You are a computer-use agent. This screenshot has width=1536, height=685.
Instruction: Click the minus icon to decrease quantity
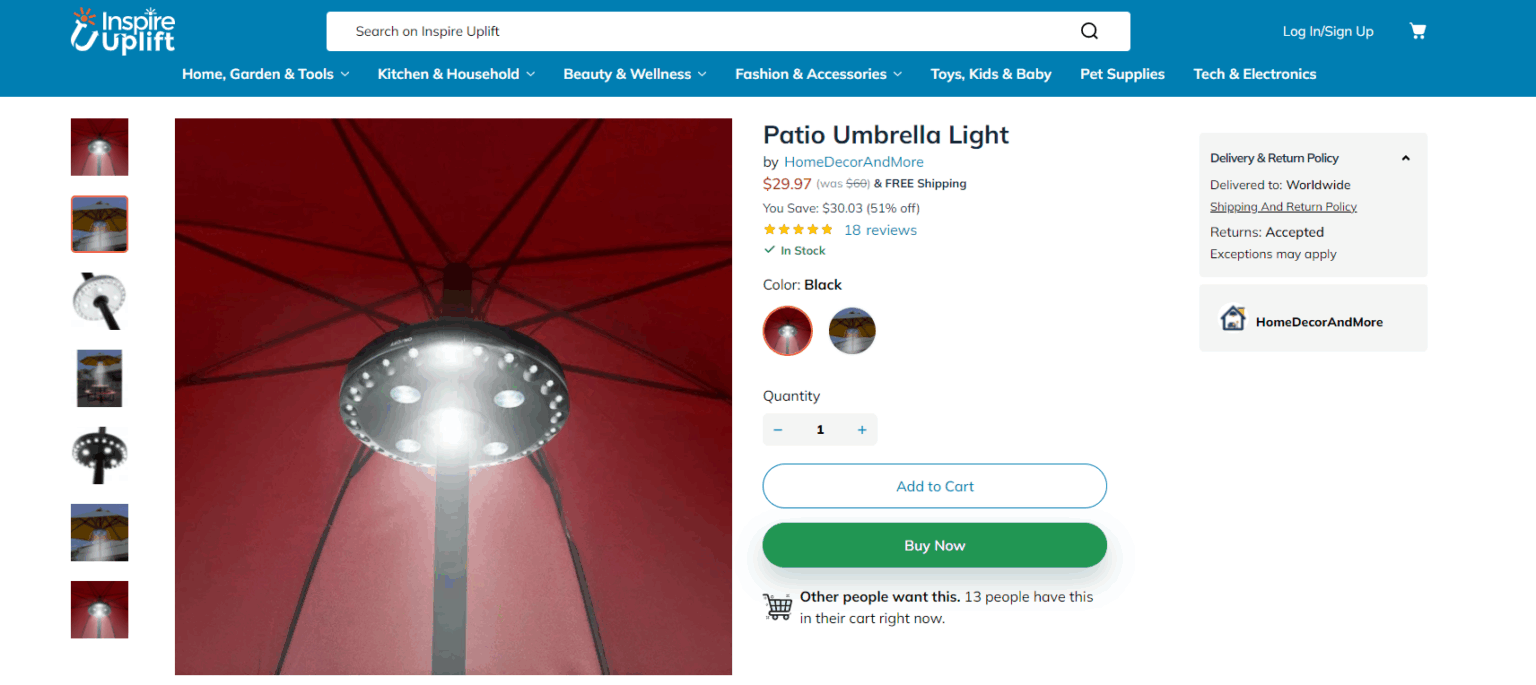tap(778, 429)
